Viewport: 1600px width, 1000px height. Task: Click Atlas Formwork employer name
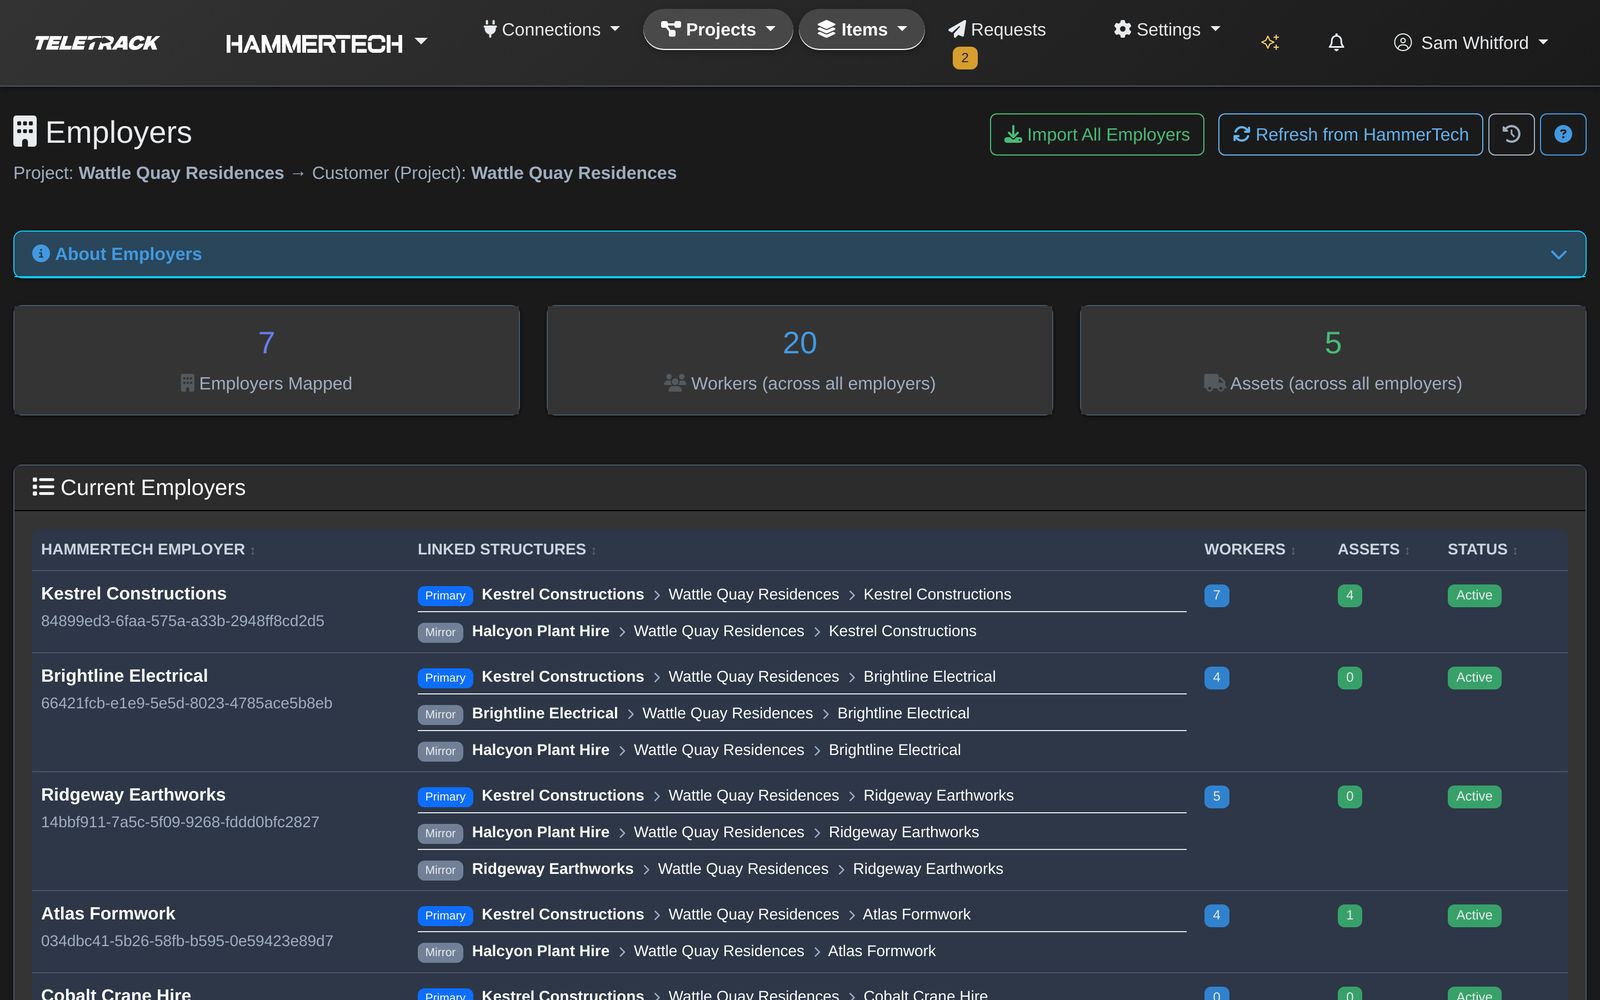pos(108,914)
